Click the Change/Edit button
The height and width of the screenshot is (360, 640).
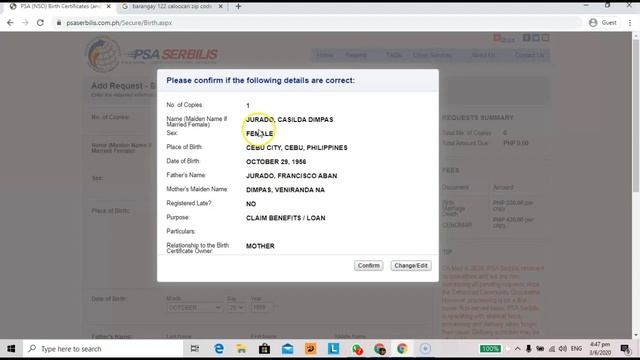click(x=411, y=266)
